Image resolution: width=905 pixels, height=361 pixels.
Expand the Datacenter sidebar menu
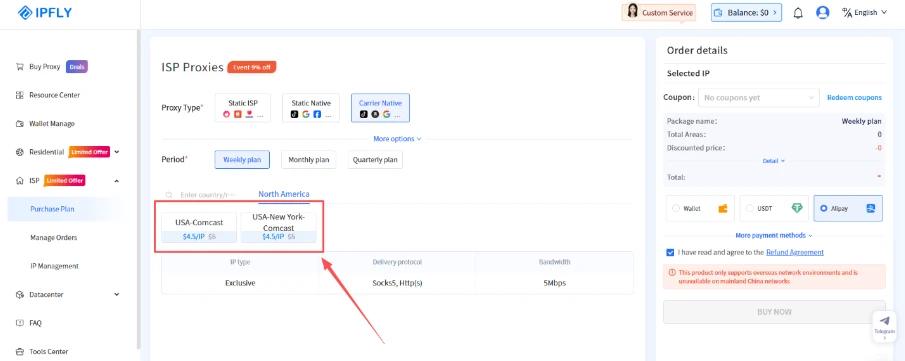coord(117,295)
